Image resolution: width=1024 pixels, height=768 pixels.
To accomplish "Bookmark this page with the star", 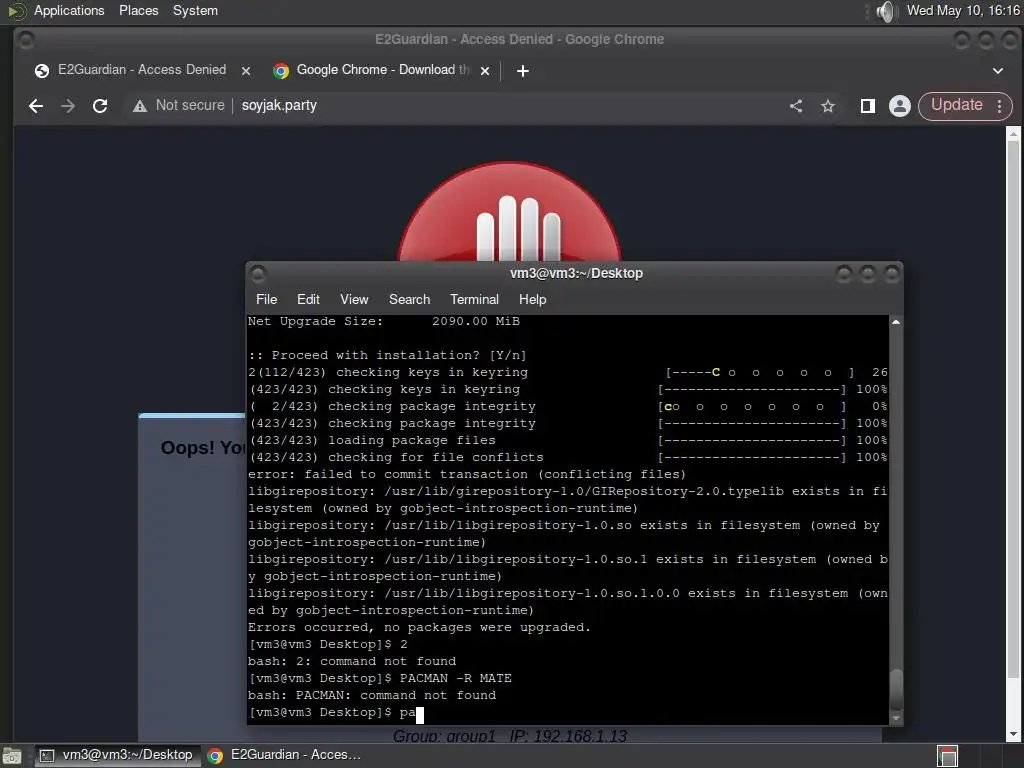I will click(827, 106).
